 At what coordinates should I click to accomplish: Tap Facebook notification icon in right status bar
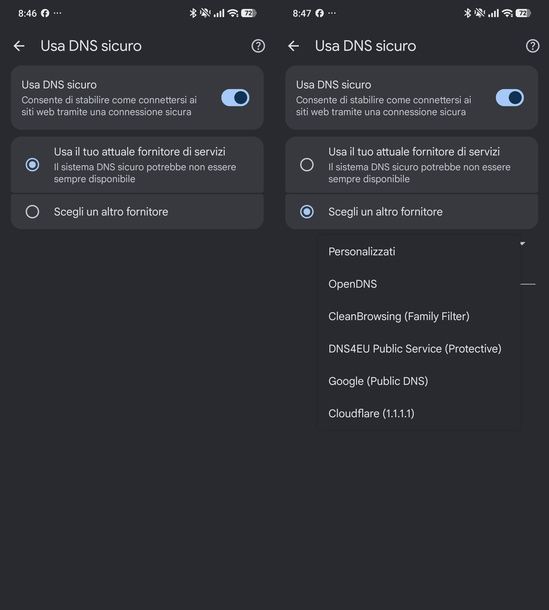(319, 13)
